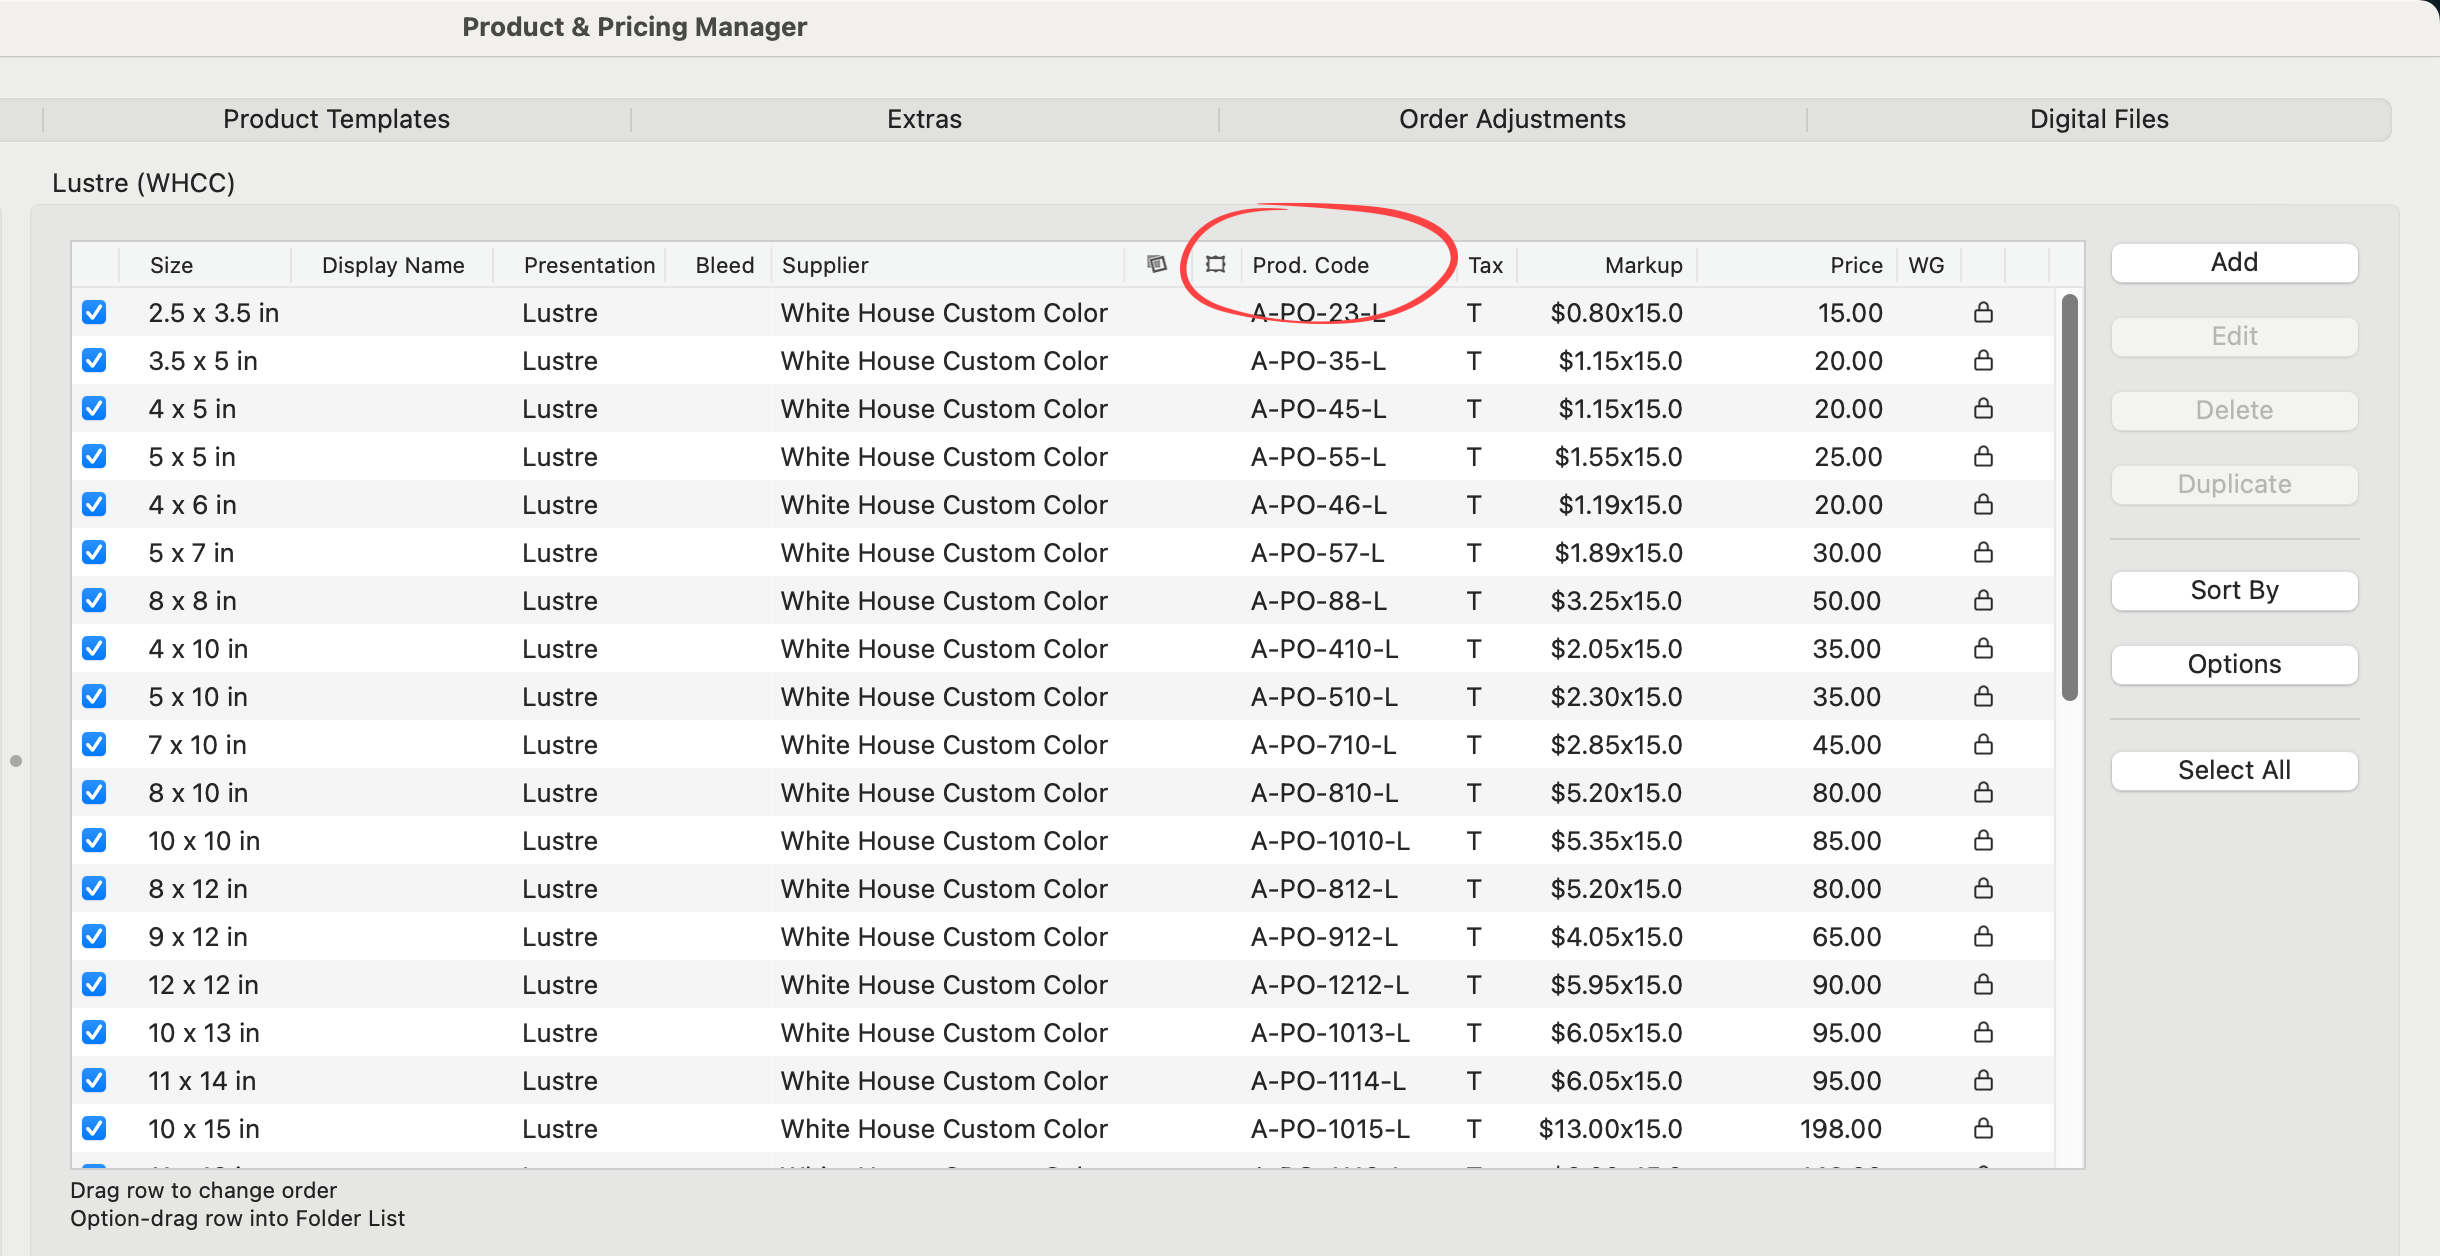Disable the 11 x 14 in size checkbox
The image size is (2440, 1256).
tap(94, 1081)
